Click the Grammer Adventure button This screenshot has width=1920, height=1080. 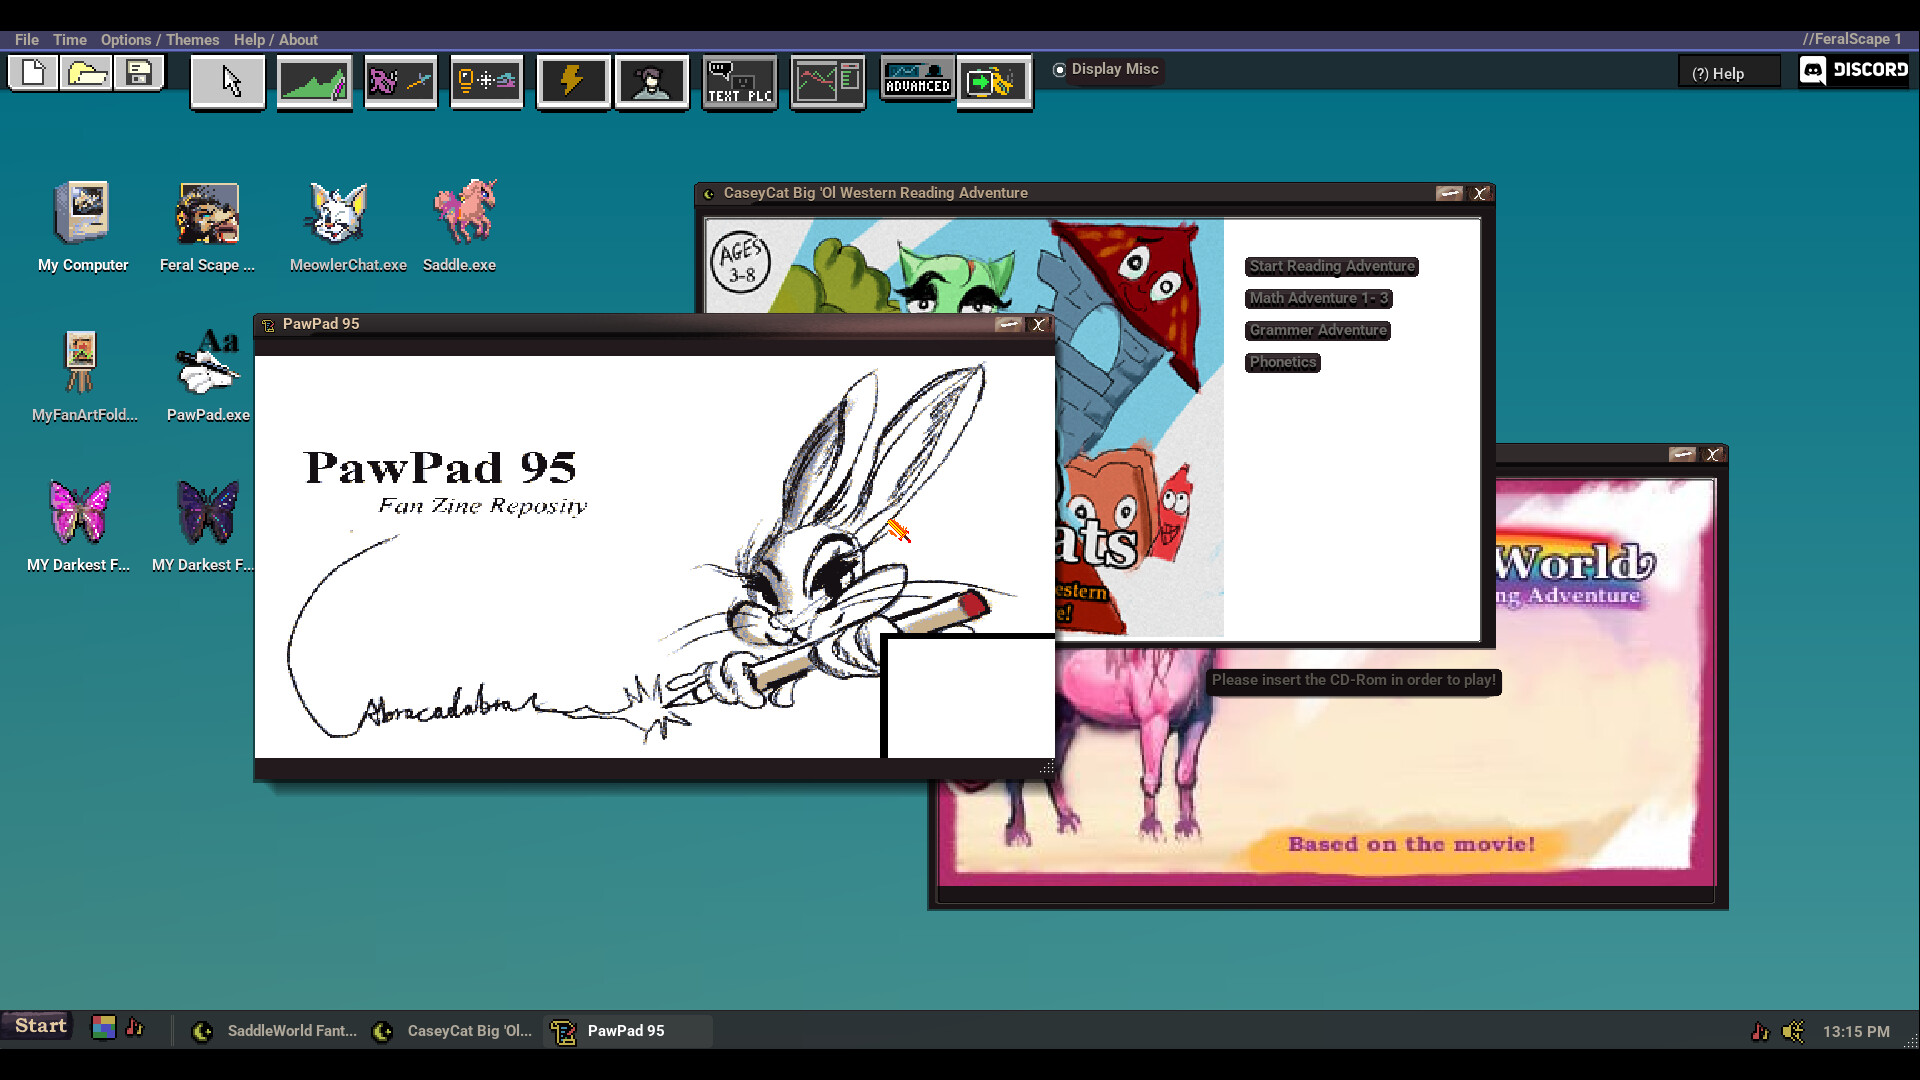click(x=1318, y=330)
